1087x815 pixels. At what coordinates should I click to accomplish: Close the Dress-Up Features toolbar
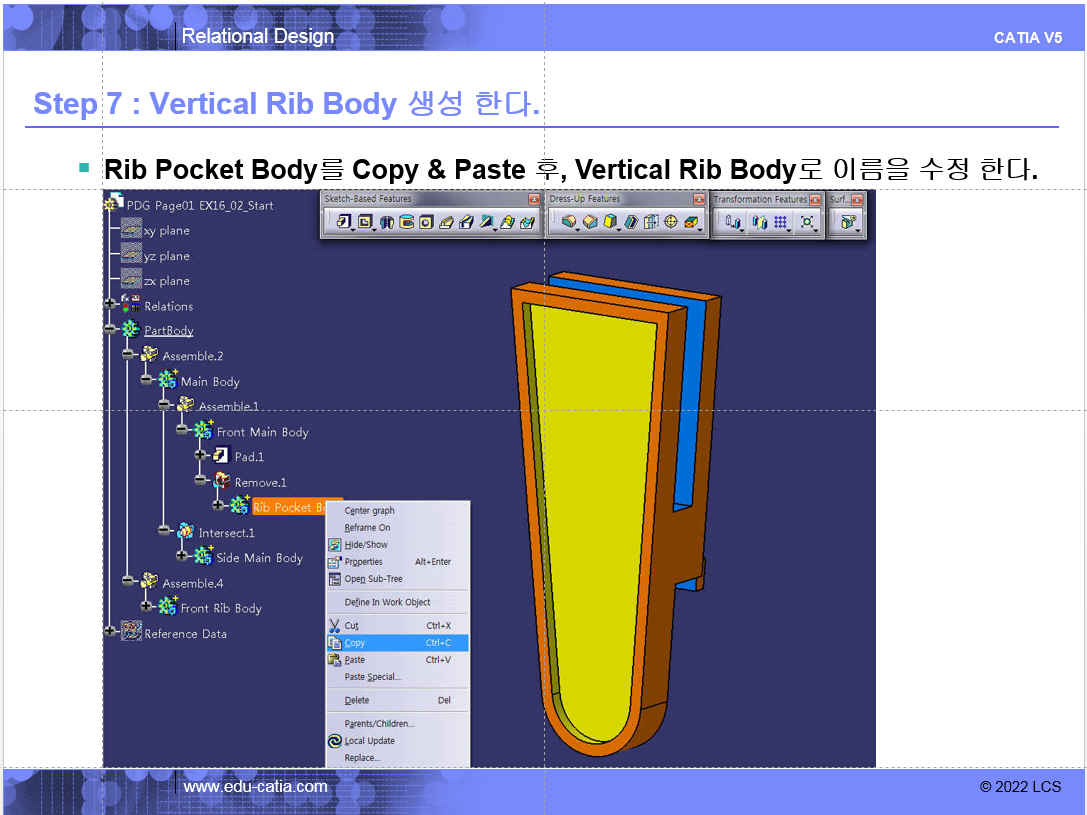[698, 200]
